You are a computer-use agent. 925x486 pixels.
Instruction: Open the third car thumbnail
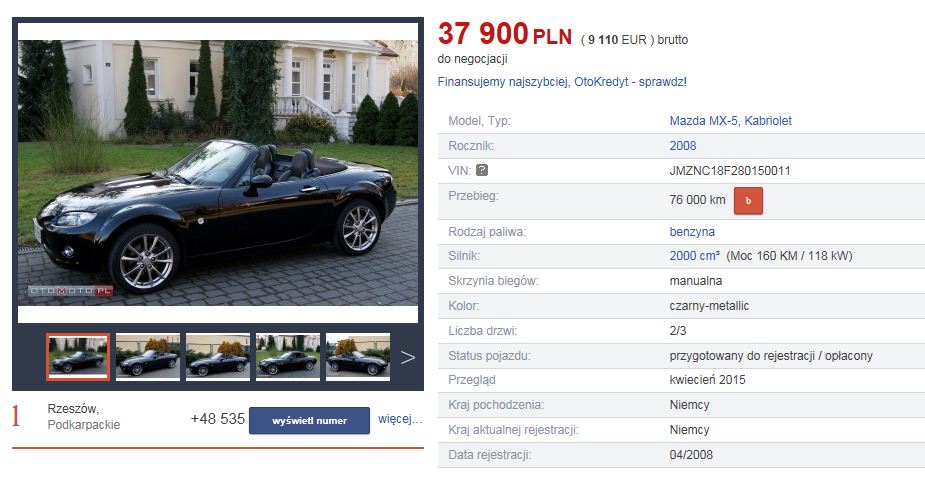(x=218, y=357)
